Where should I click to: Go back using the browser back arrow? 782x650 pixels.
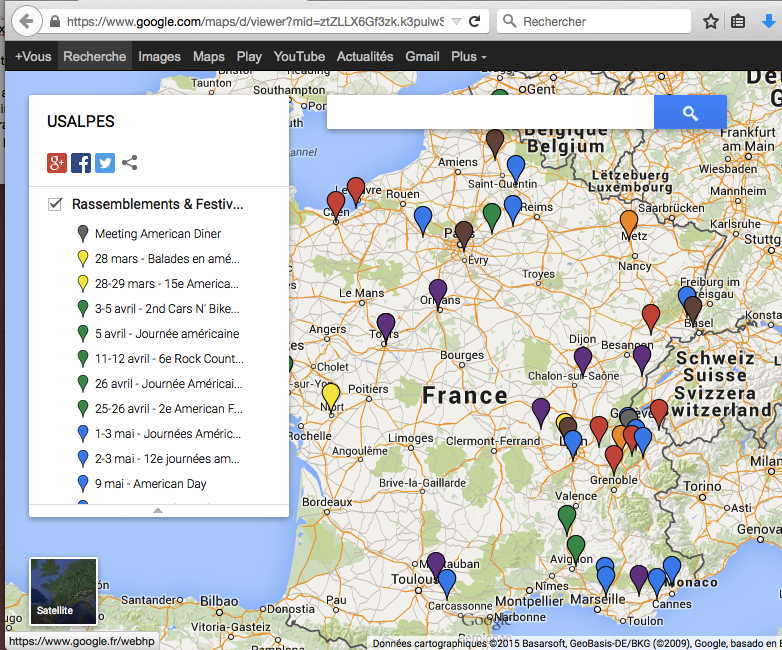pyautogui.click(x=26, y=21)
